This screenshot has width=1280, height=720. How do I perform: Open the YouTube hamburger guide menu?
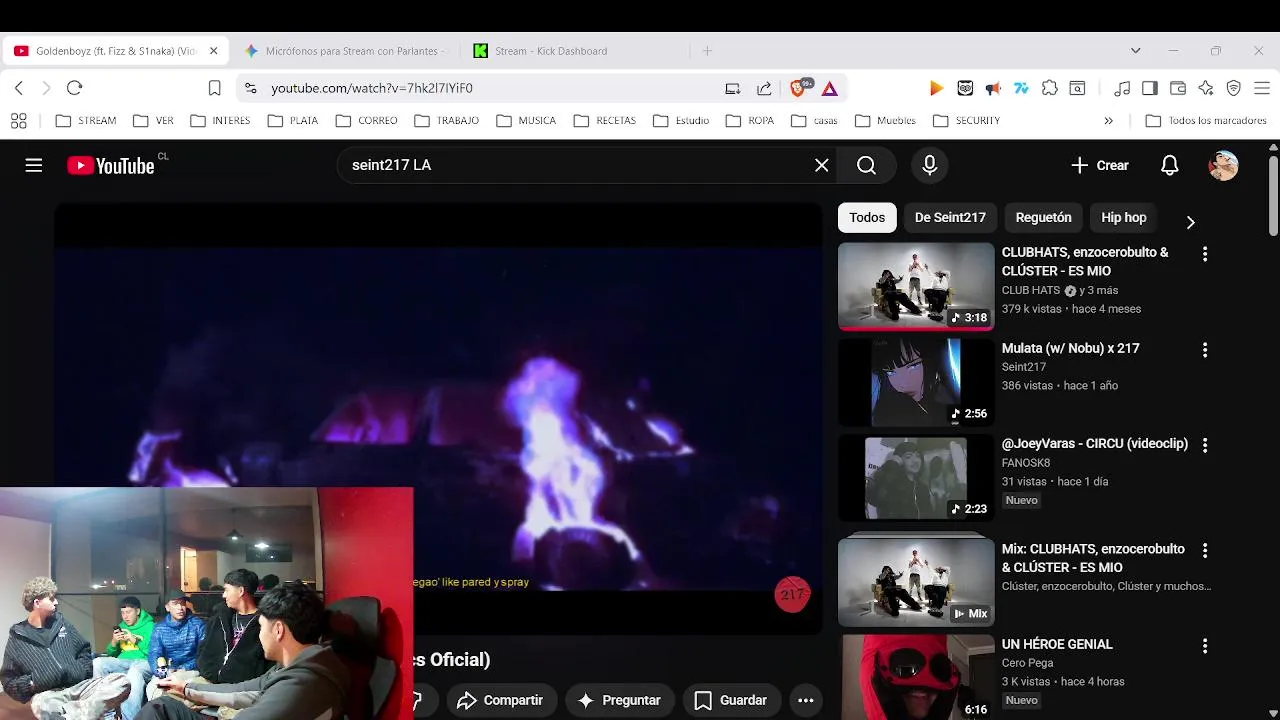click(x=34, y=166)
